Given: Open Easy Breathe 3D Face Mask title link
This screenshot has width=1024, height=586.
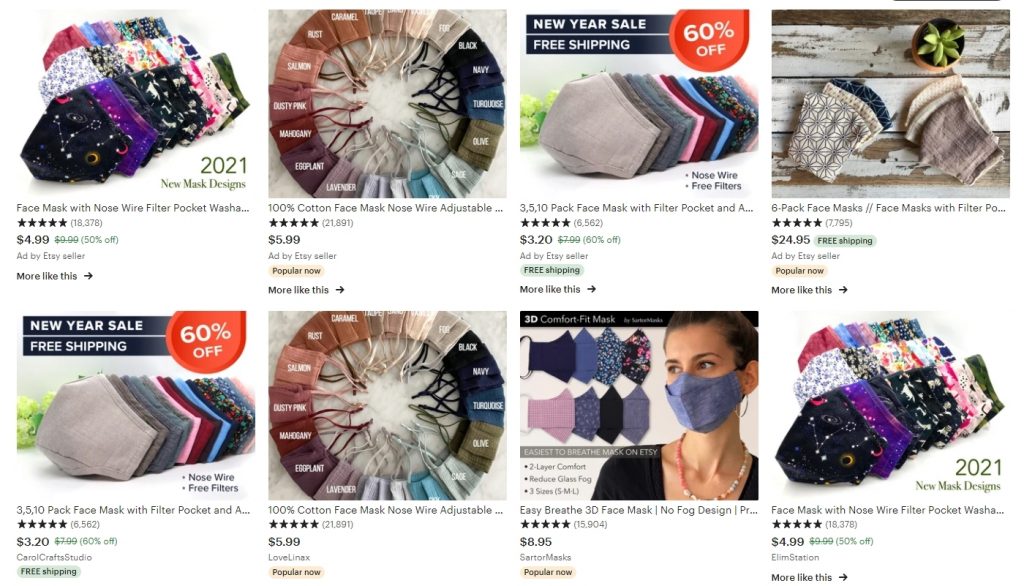Looking at the screenshot, I should (639, 510).
